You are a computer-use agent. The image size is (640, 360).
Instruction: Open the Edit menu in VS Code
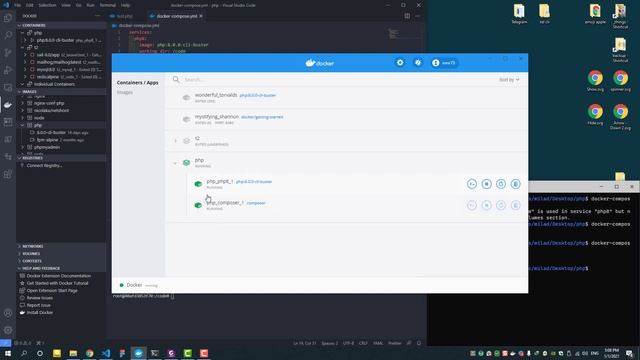(x=30, y=5)
